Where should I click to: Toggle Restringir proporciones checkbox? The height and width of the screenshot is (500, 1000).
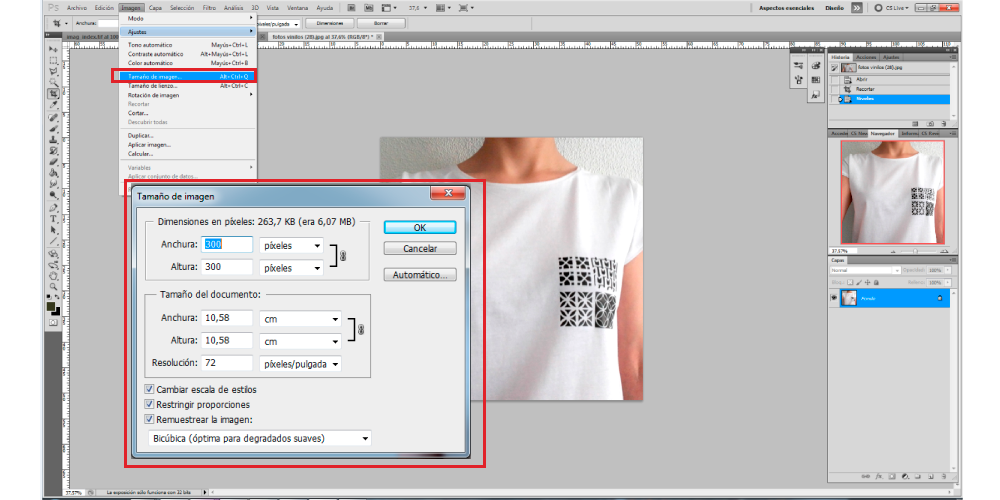point(149,404)
